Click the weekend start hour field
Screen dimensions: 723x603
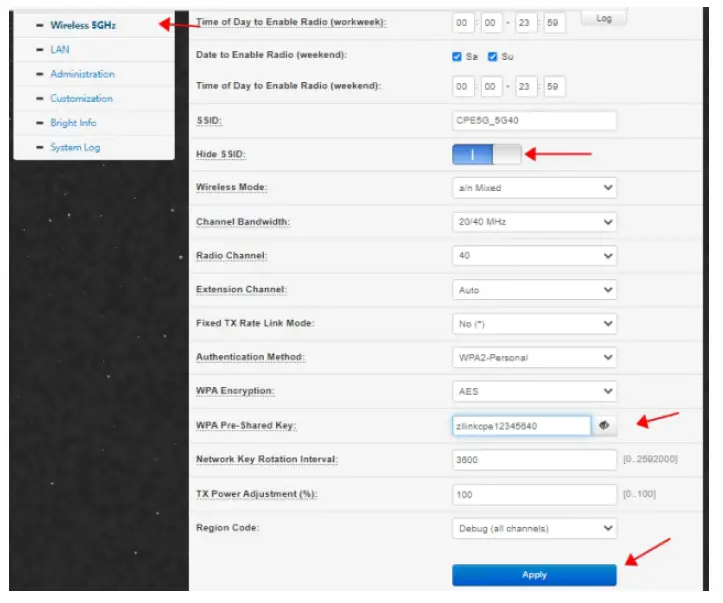[x=463, y=87]
